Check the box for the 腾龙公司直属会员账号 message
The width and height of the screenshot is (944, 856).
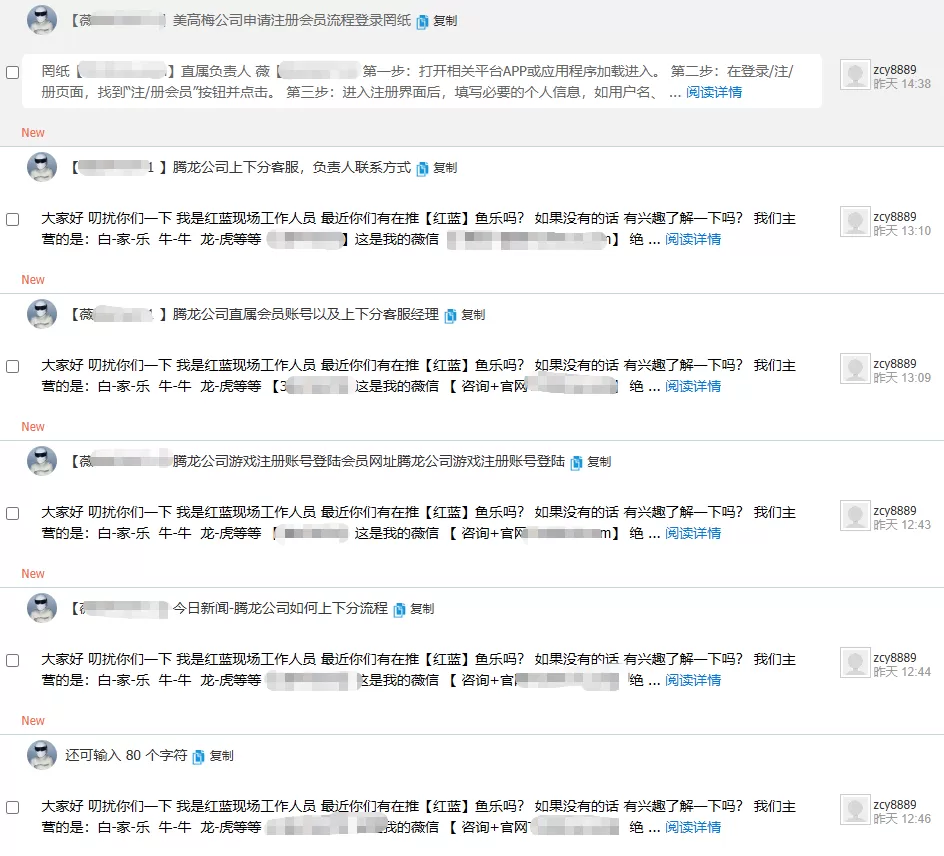12,366
